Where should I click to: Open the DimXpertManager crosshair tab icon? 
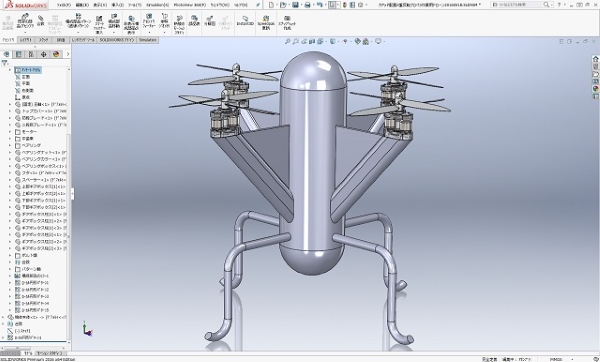(x=43, y=54)
